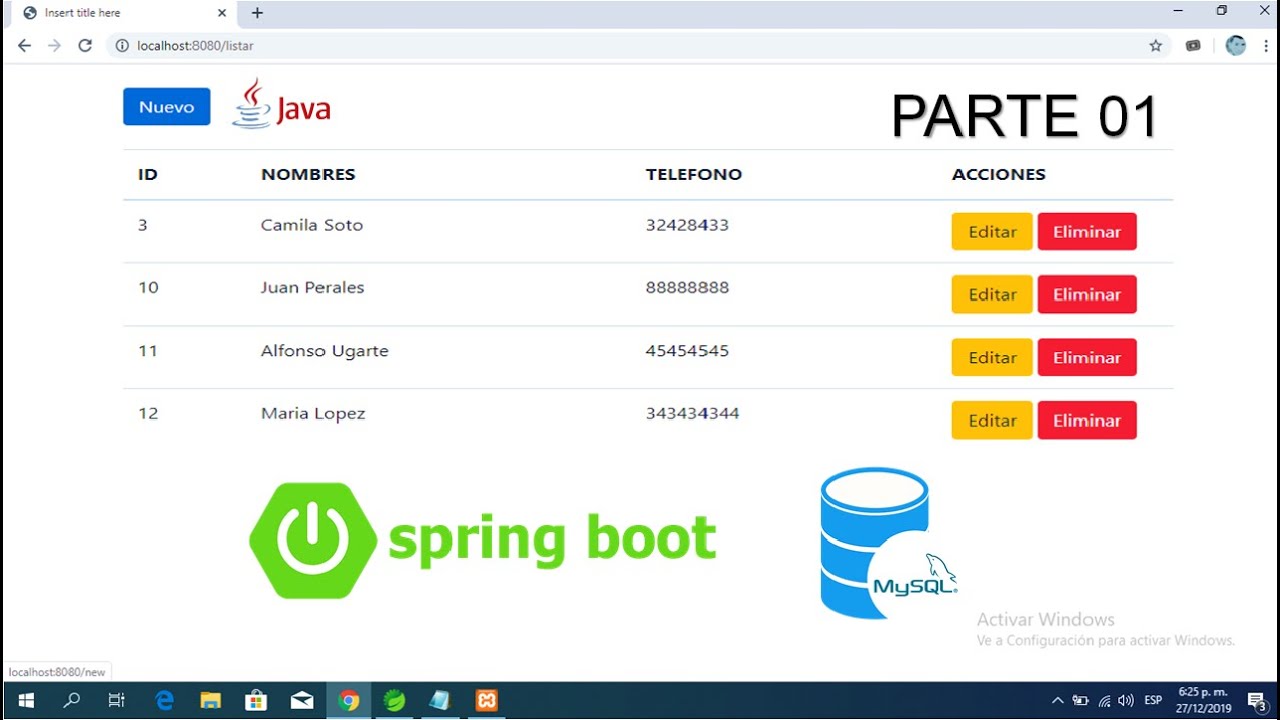The width and height of the screenshot is (1280, 720).
Task: Check battery status in tray
Action: click(x=1081, y=700)
